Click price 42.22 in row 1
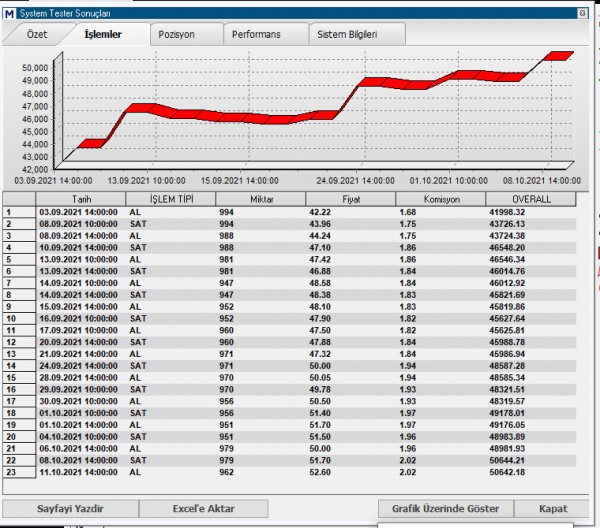The width and height of the screenshot is (600, 528). coord(320,212)
